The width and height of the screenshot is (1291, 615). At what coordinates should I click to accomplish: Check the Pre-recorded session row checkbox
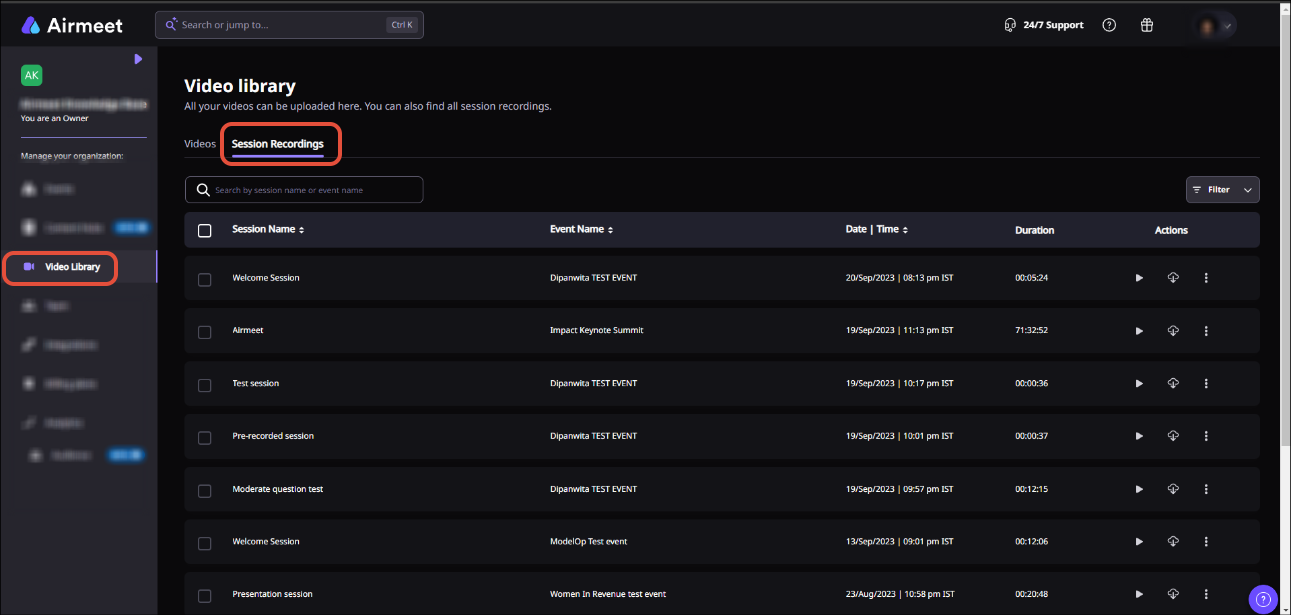[x=205, y=438]
